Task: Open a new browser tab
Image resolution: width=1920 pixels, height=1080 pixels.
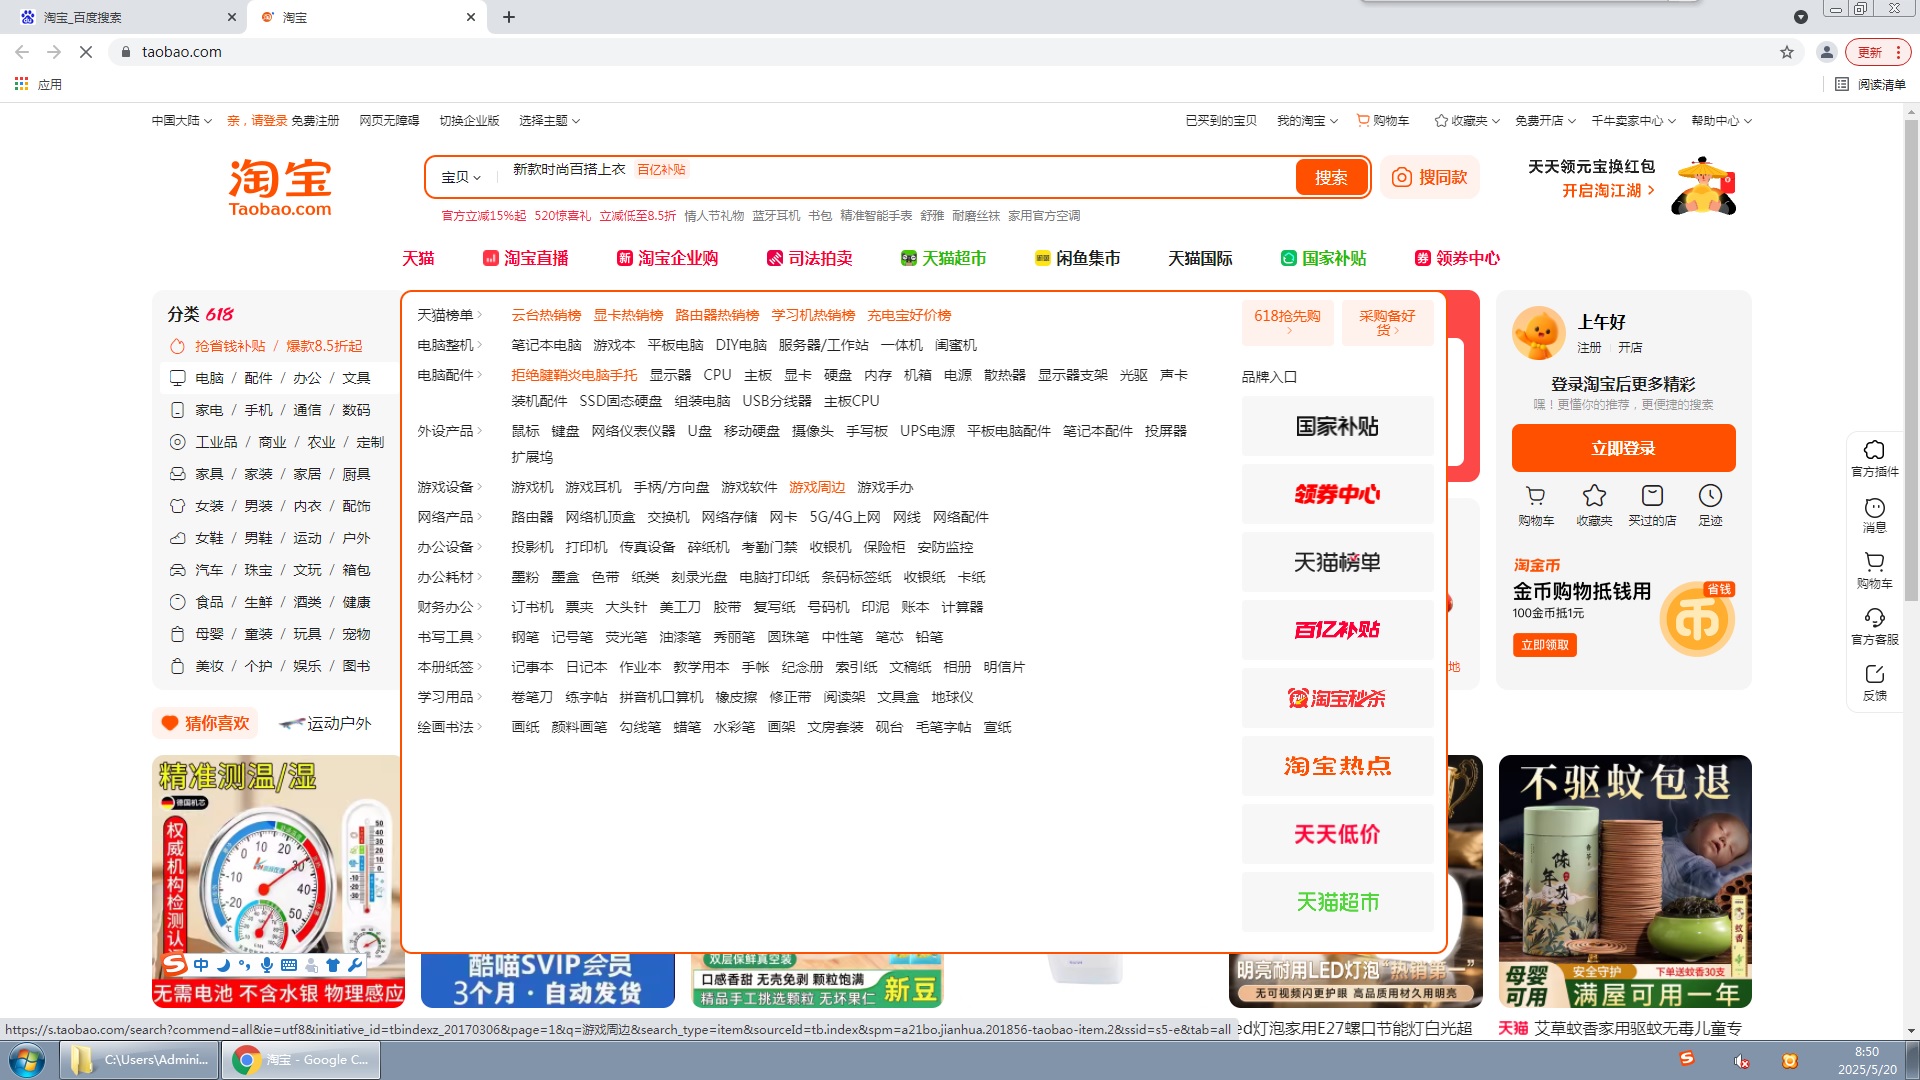Action: click(x=509, y=17)
